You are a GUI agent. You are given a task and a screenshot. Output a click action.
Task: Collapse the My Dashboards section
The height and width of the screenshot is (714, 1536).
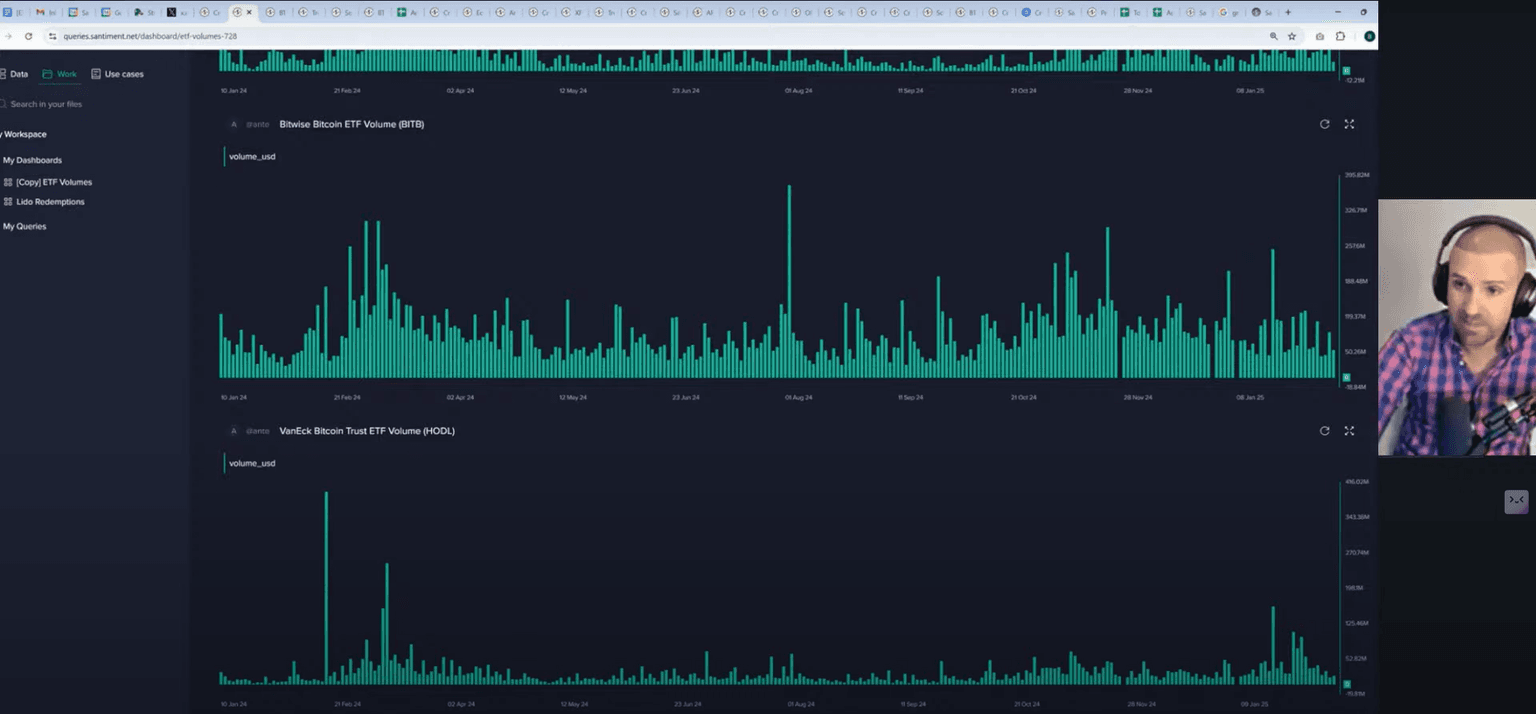(32, 160)
